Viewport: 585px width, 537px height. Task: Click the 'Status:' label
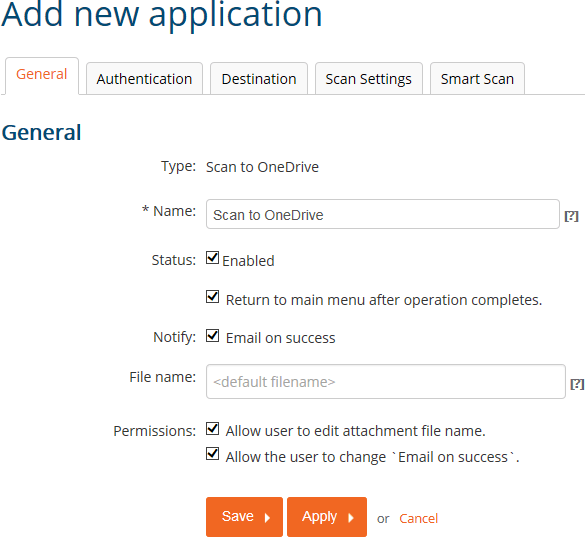(173, 260)
